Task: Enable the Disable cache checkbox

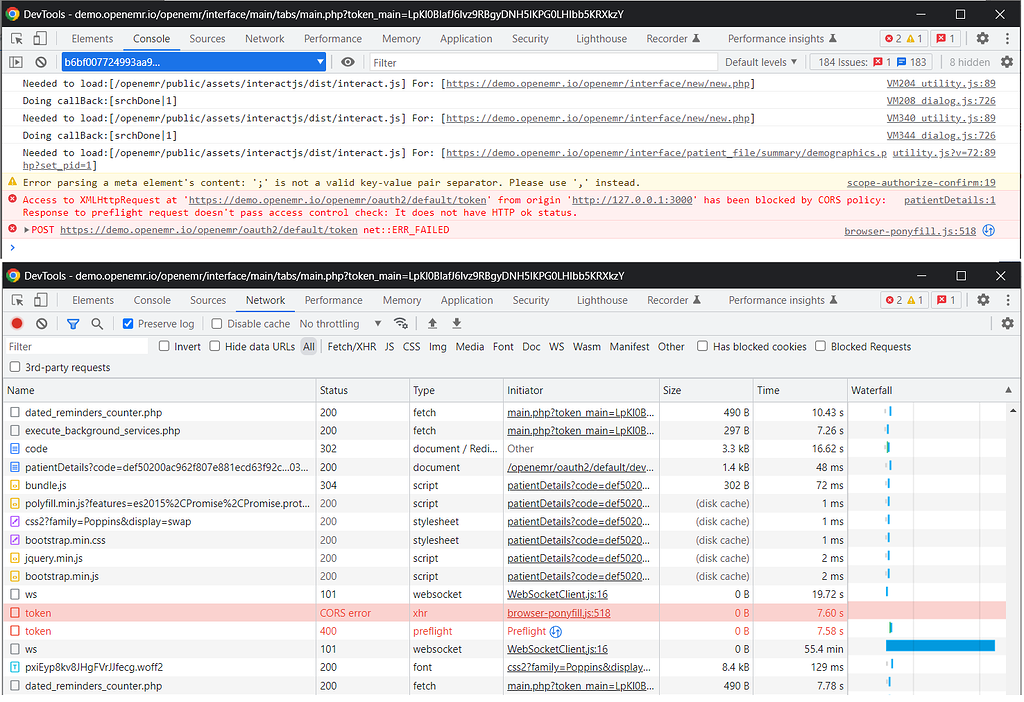Action: click(215, 323)
